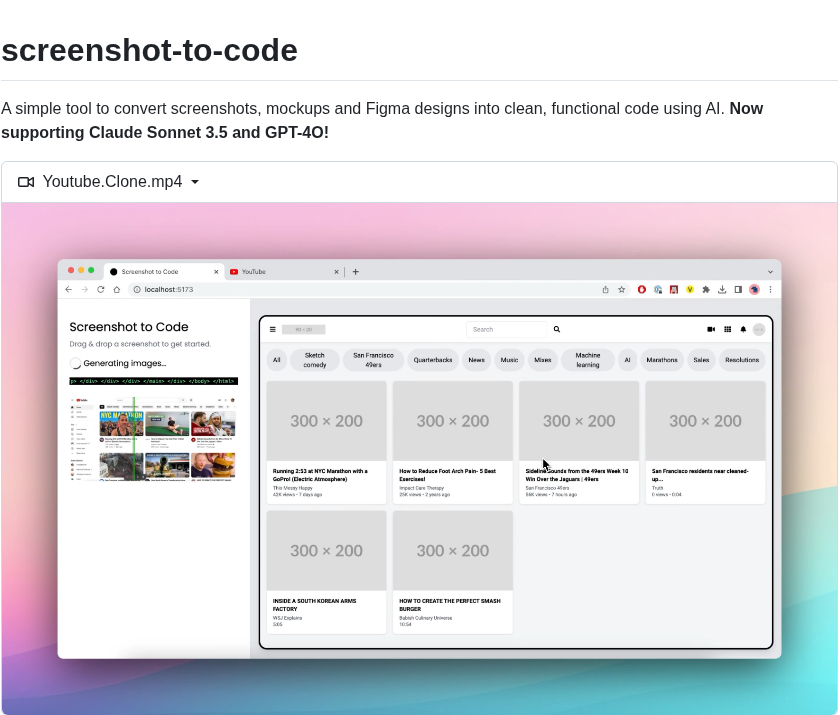The height and width of the screenshot is (715, 840).
Task: Click the magnifier search icon
Action: pos(557,329)
